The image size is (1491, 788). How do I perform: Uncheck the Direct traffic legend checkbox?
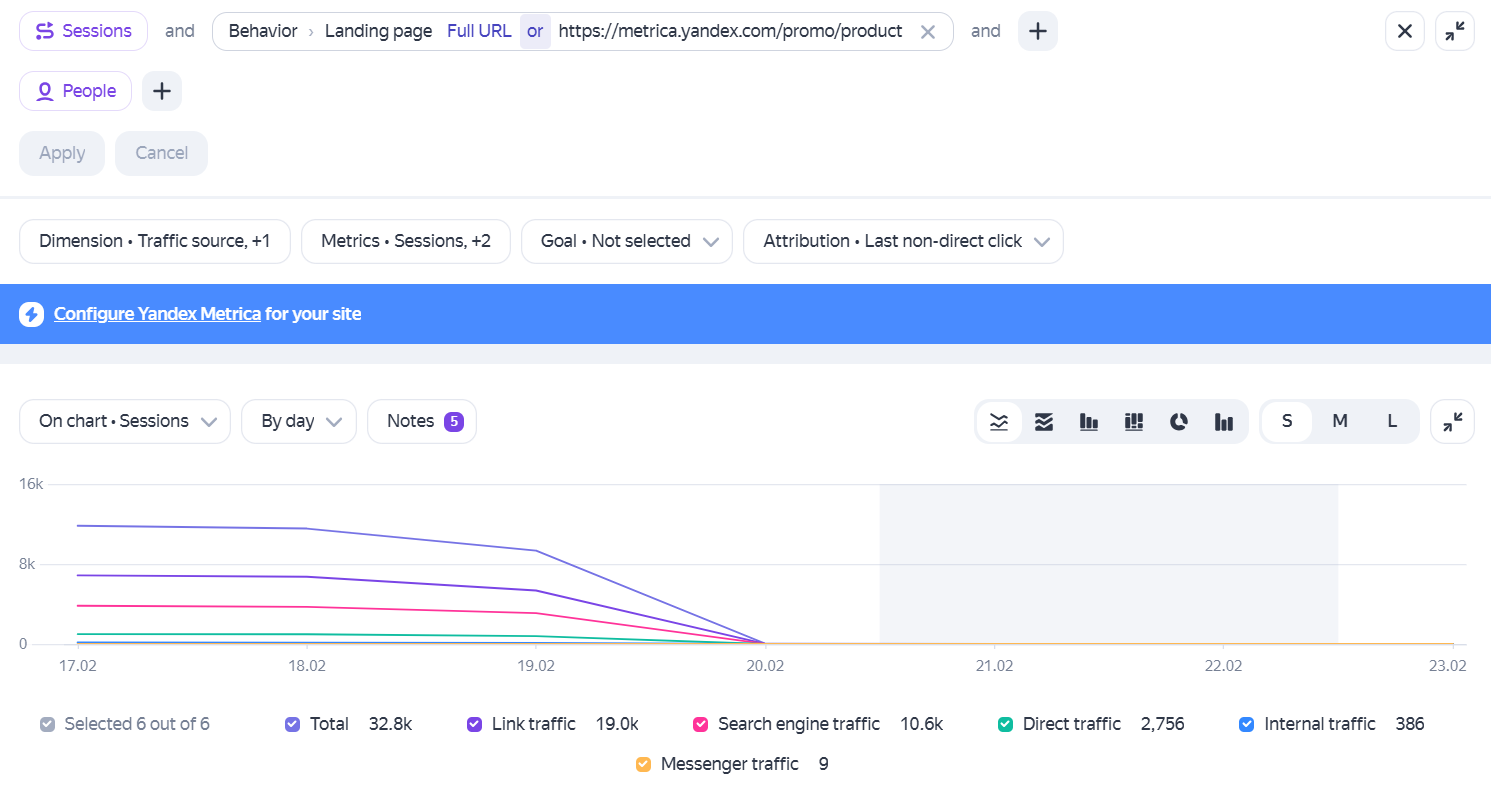tap(1006, 724)
